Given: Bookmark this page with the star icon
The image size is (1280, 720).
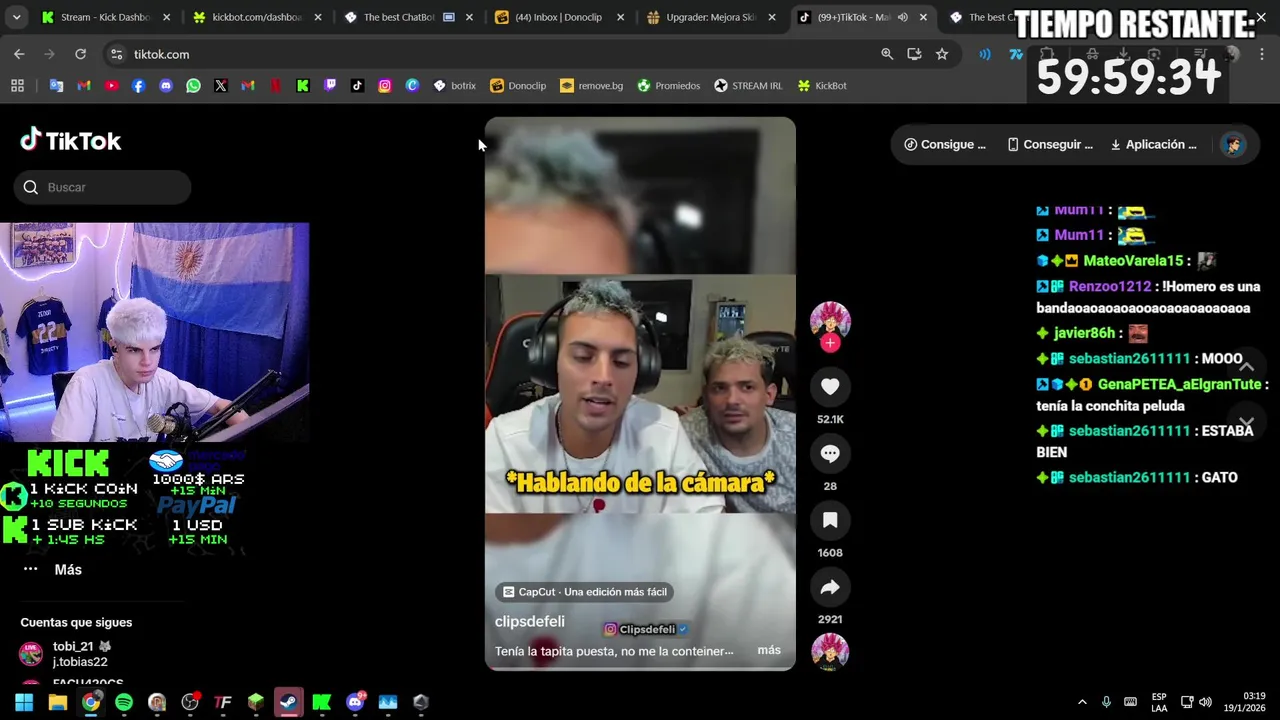Looking at the screenshot, I should [942, 54].
